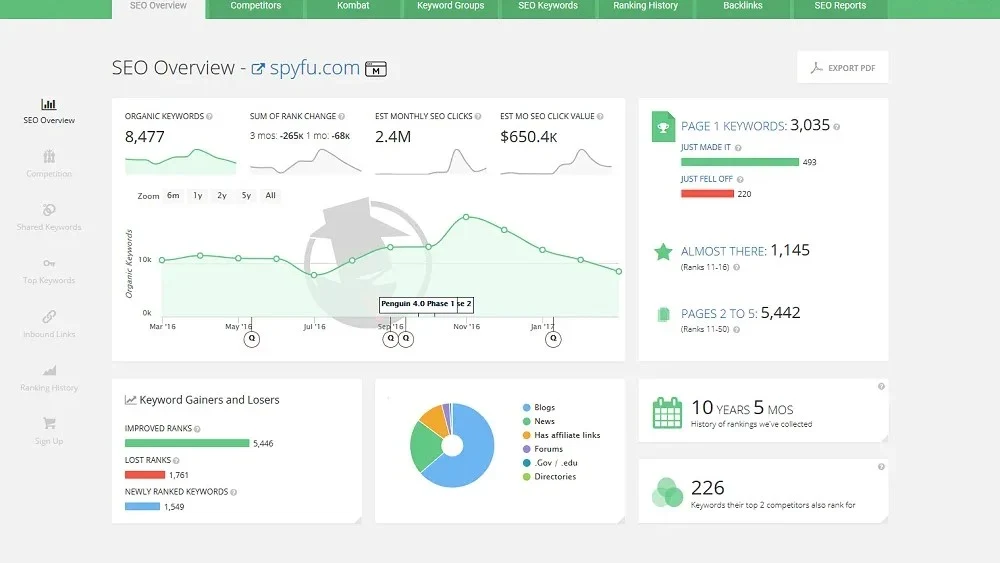Click the .Gov / .edu legend entry
The width and height of the screenshot is (1000, 563).
point(550,463)
